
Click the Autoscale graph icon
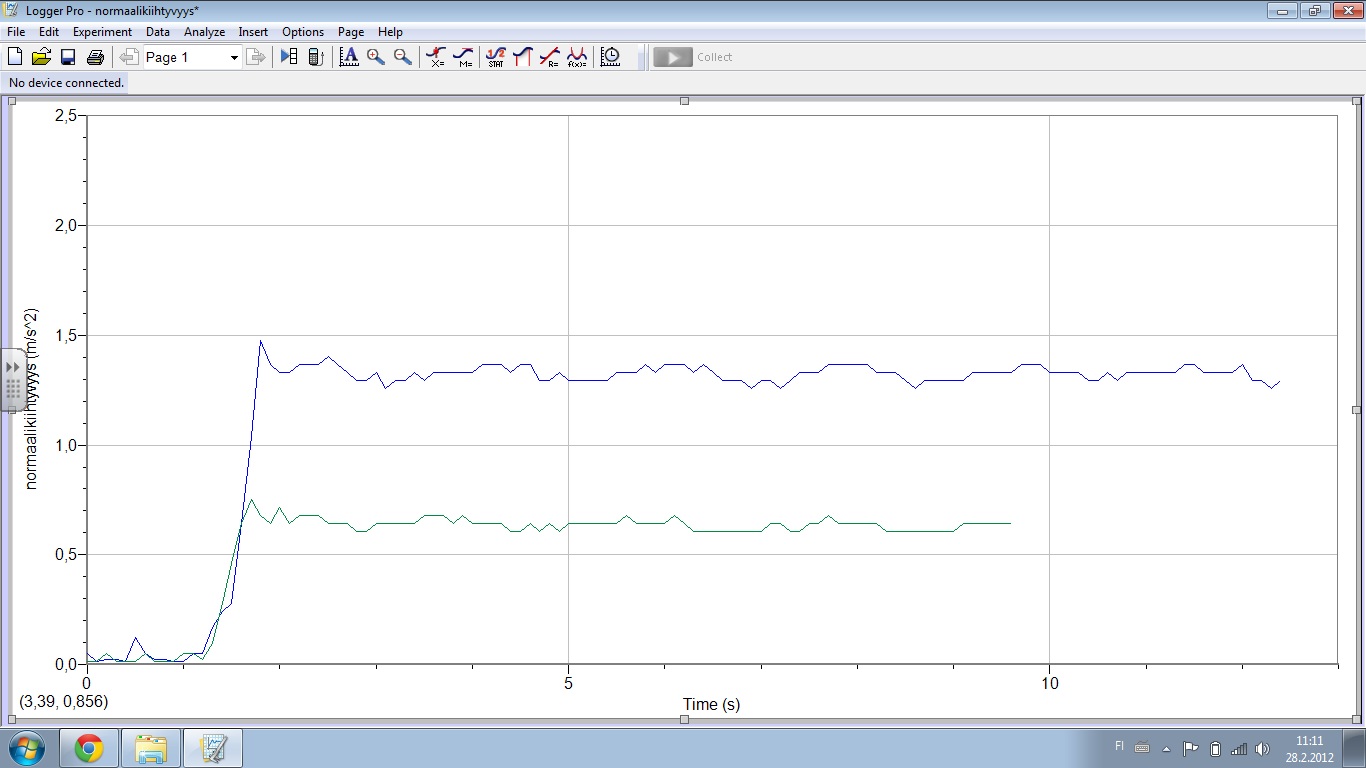click(x=349, y=57)
